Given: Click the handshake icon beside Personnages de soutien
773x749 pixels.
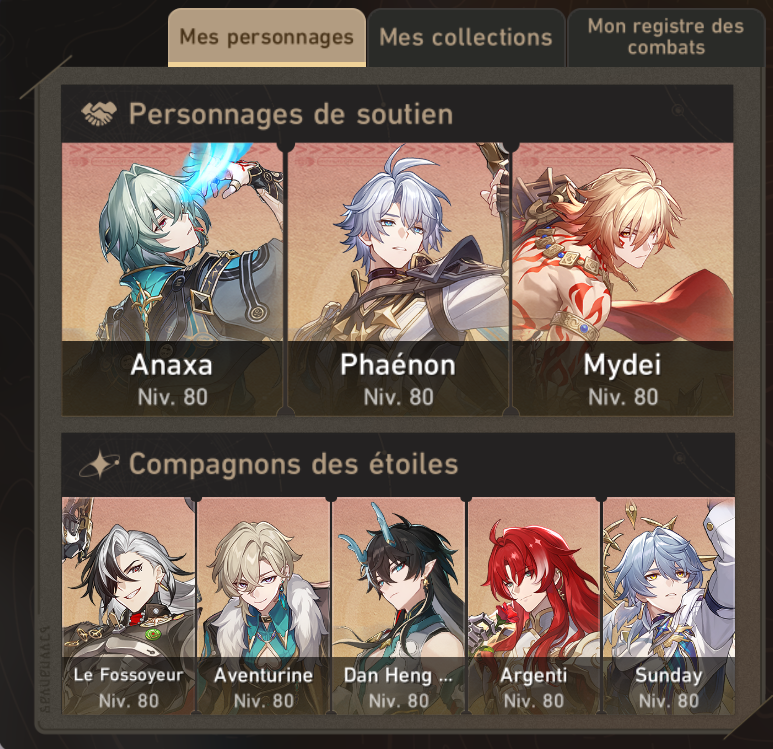Looking at the screenshot, I should [x=99, y=114].
